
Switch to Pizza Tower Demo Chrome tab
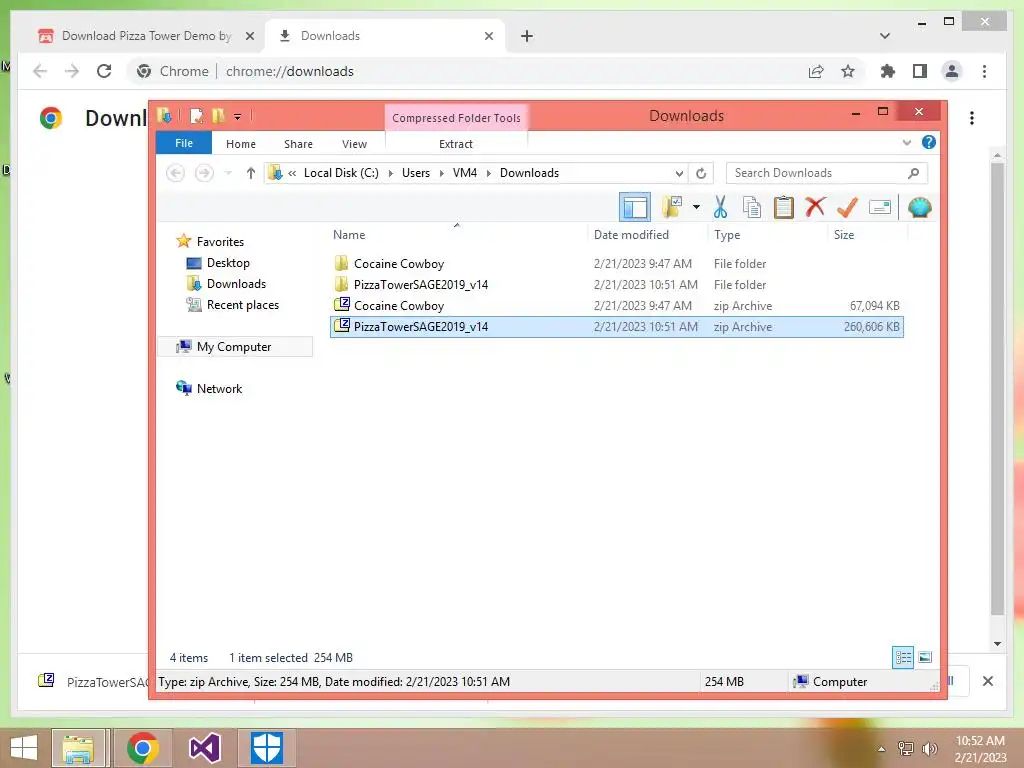coord(146,36)
